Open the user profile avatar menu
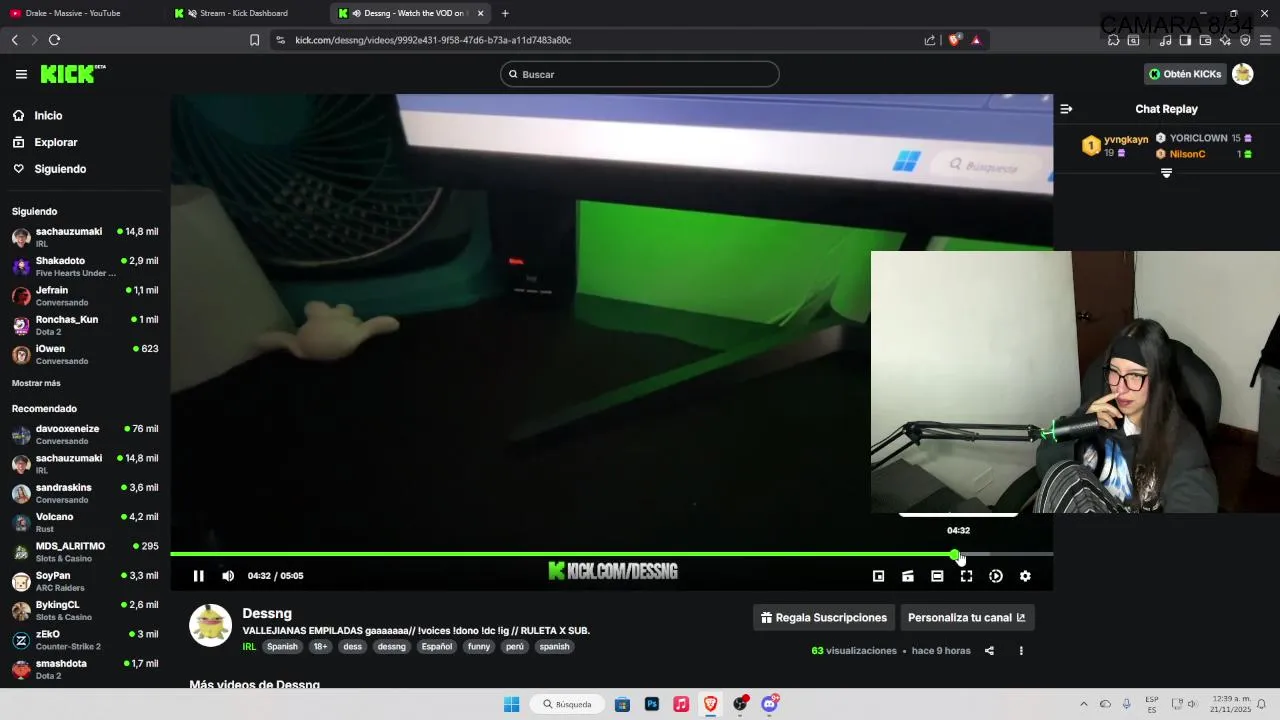The height and width of the screenshot is (720, 1280). click(x=1243, y=74)
